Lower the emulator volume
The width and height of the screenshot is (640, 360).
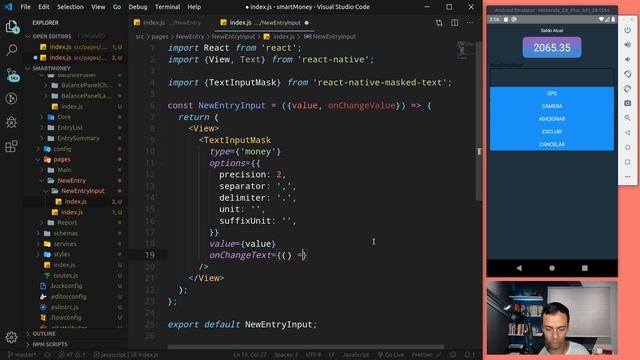[x=628, y=59]
